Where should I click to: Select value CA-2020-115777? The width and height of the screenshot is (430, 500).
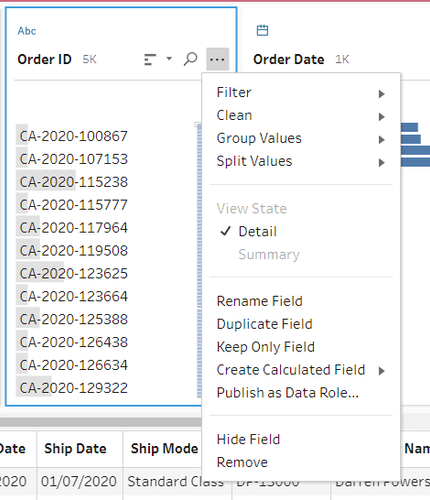(x=73, y=205)
